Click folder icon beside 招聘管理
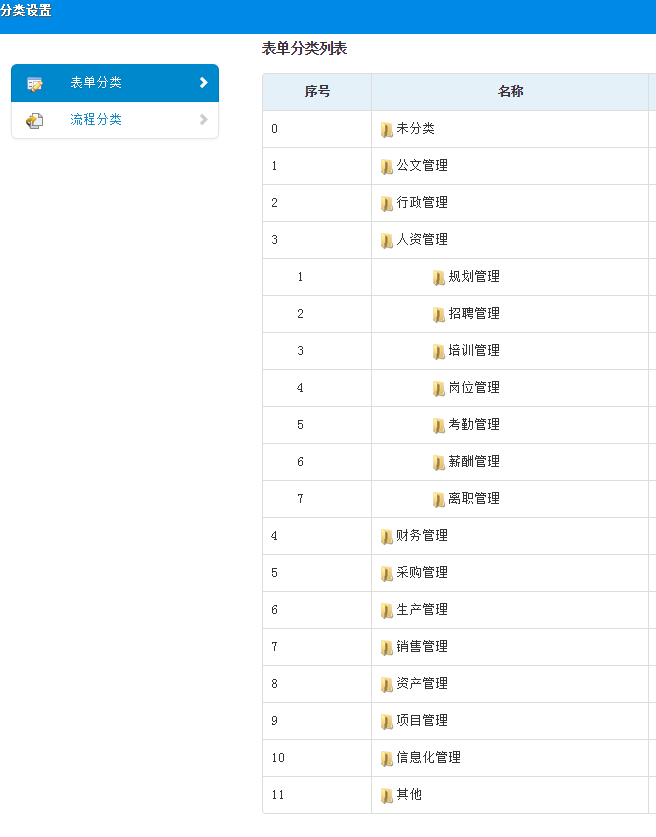 438,315
